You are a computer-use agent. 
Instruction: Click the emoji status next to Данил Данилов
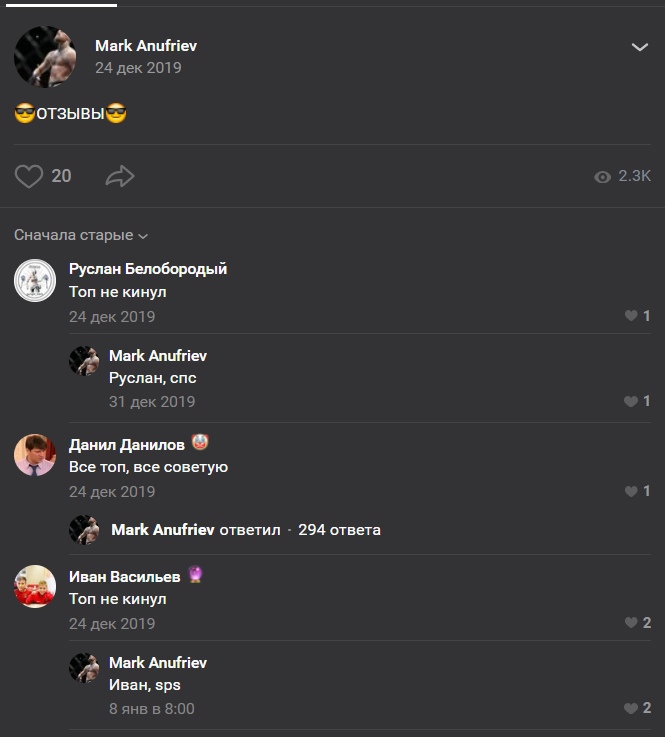[200, 443]
